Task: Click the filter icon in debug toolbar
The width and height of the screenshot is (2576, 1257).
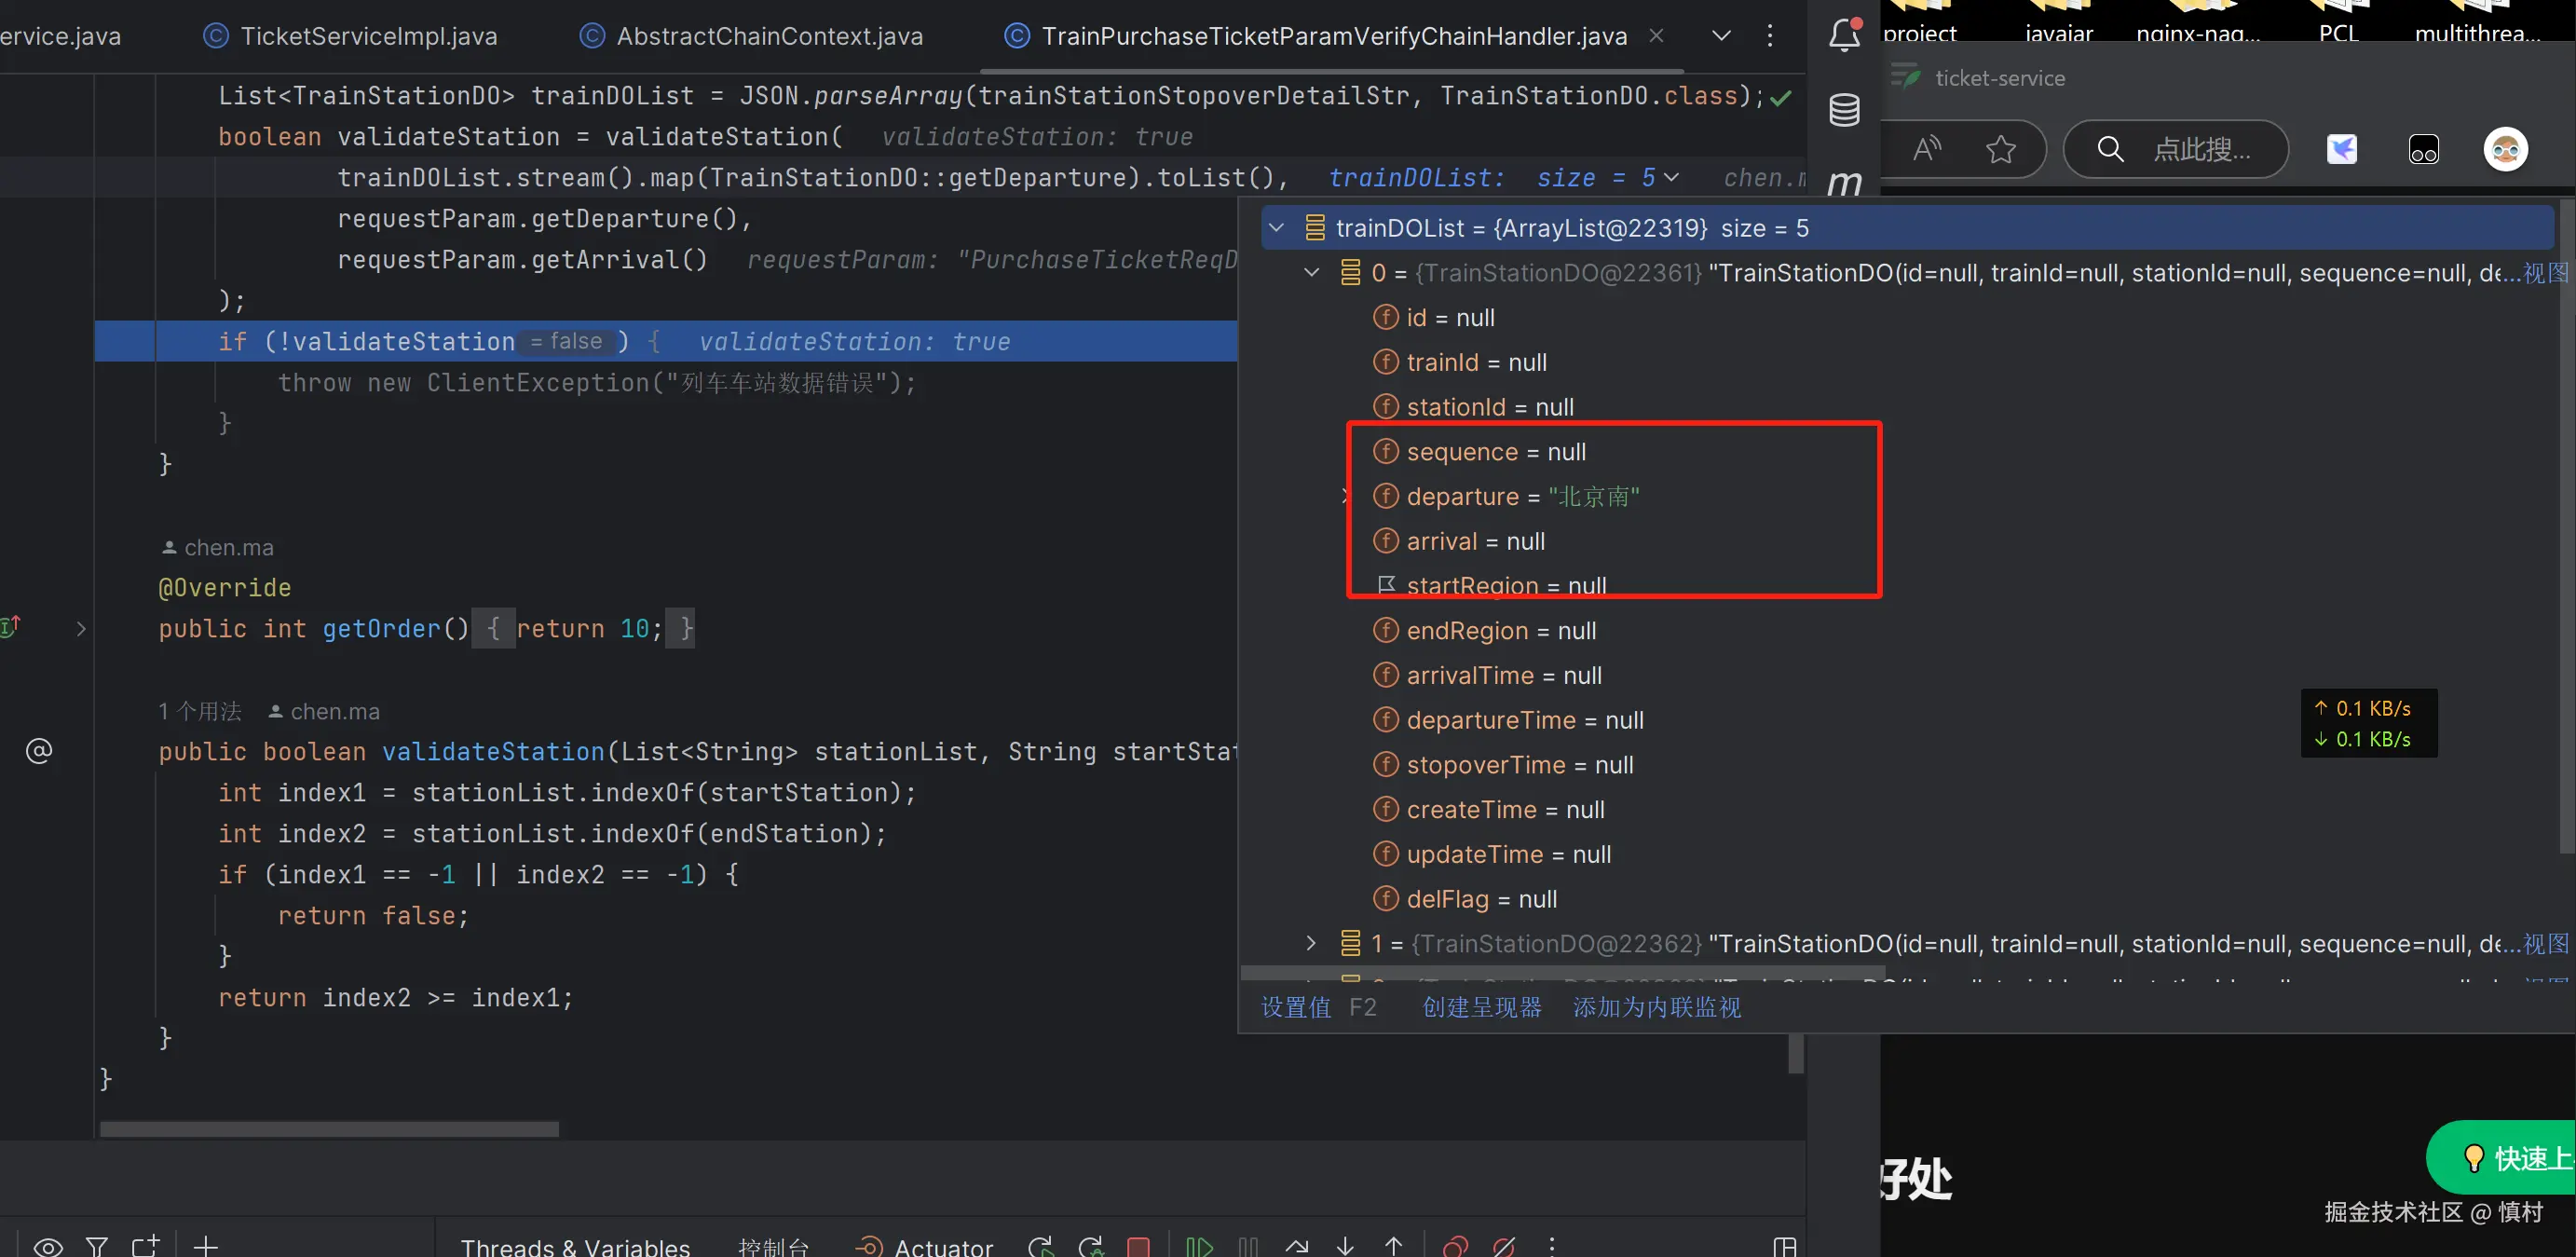Action: [x=97, y=1246]
